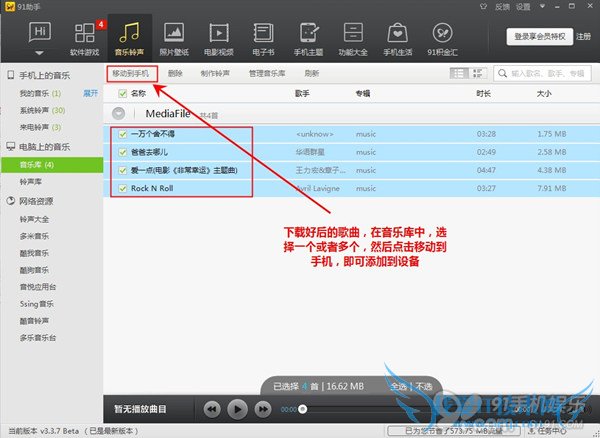This screenshot has height=438, width=600.
Task: Click 刷新 refresh button
Action: click(311, 73)
